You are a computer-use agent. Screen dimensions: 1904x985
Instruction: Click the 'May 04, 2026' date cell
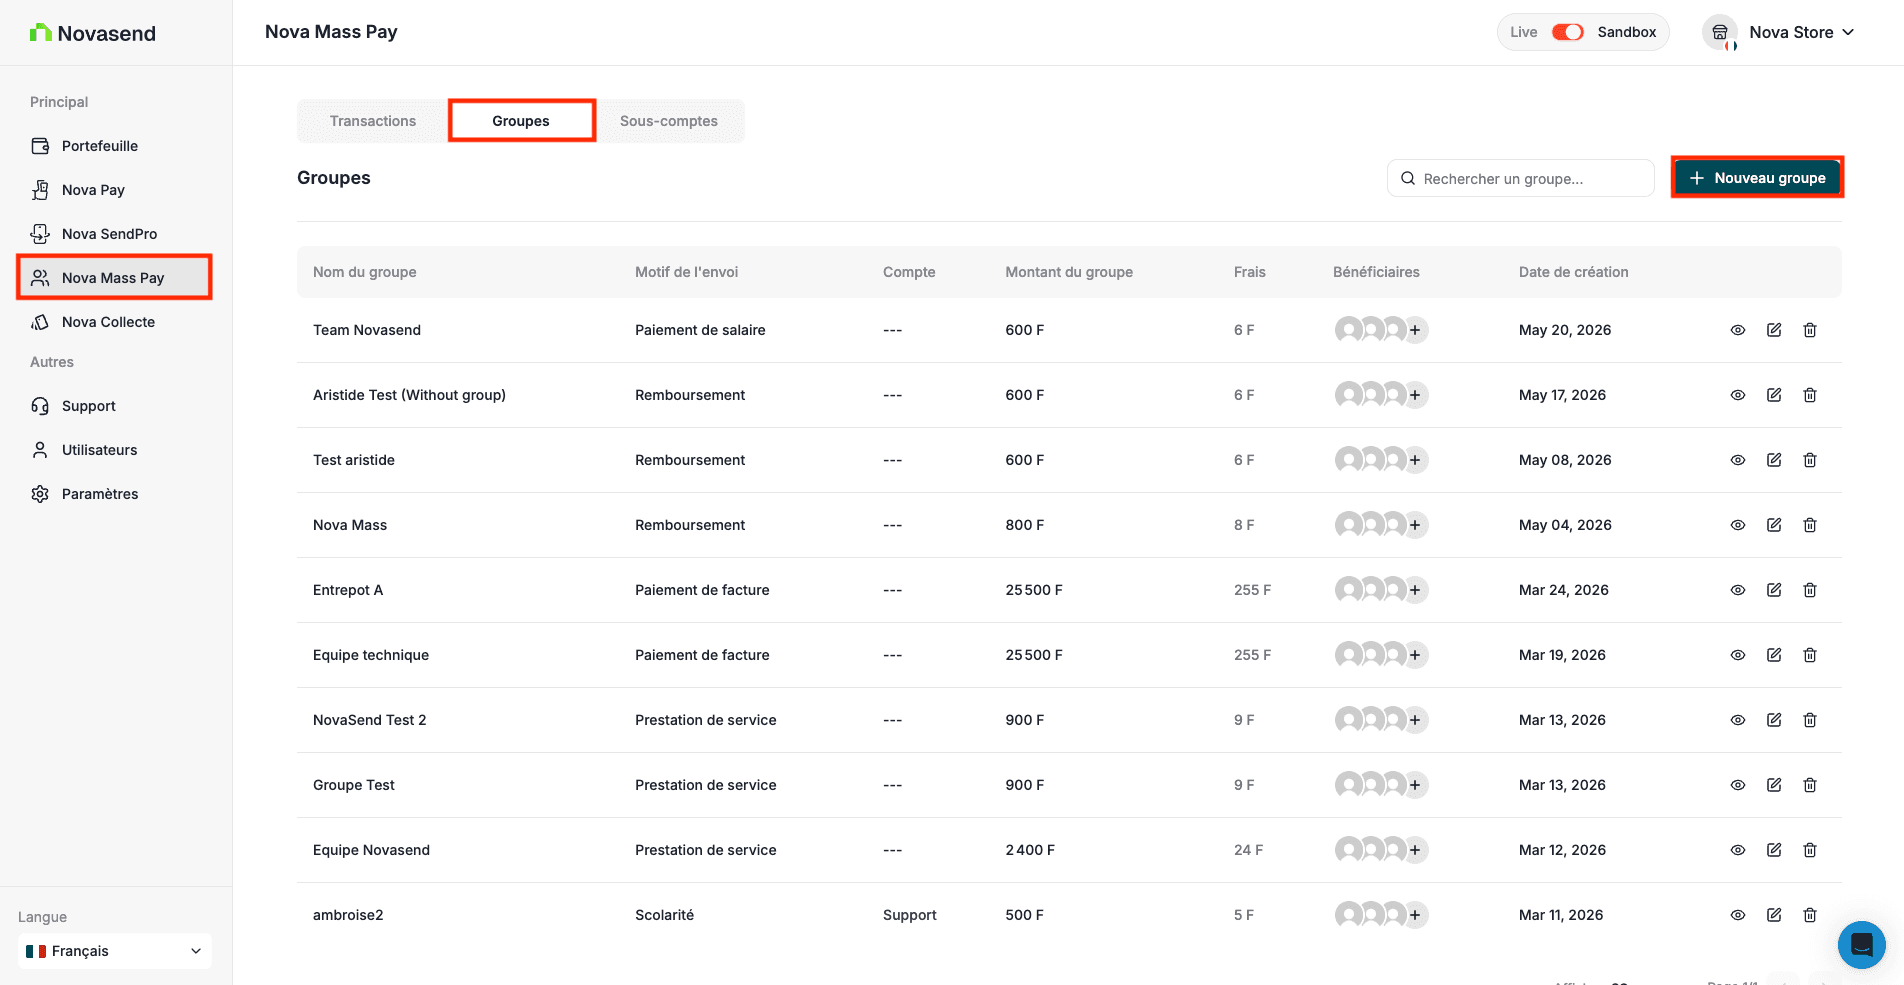1565,525
